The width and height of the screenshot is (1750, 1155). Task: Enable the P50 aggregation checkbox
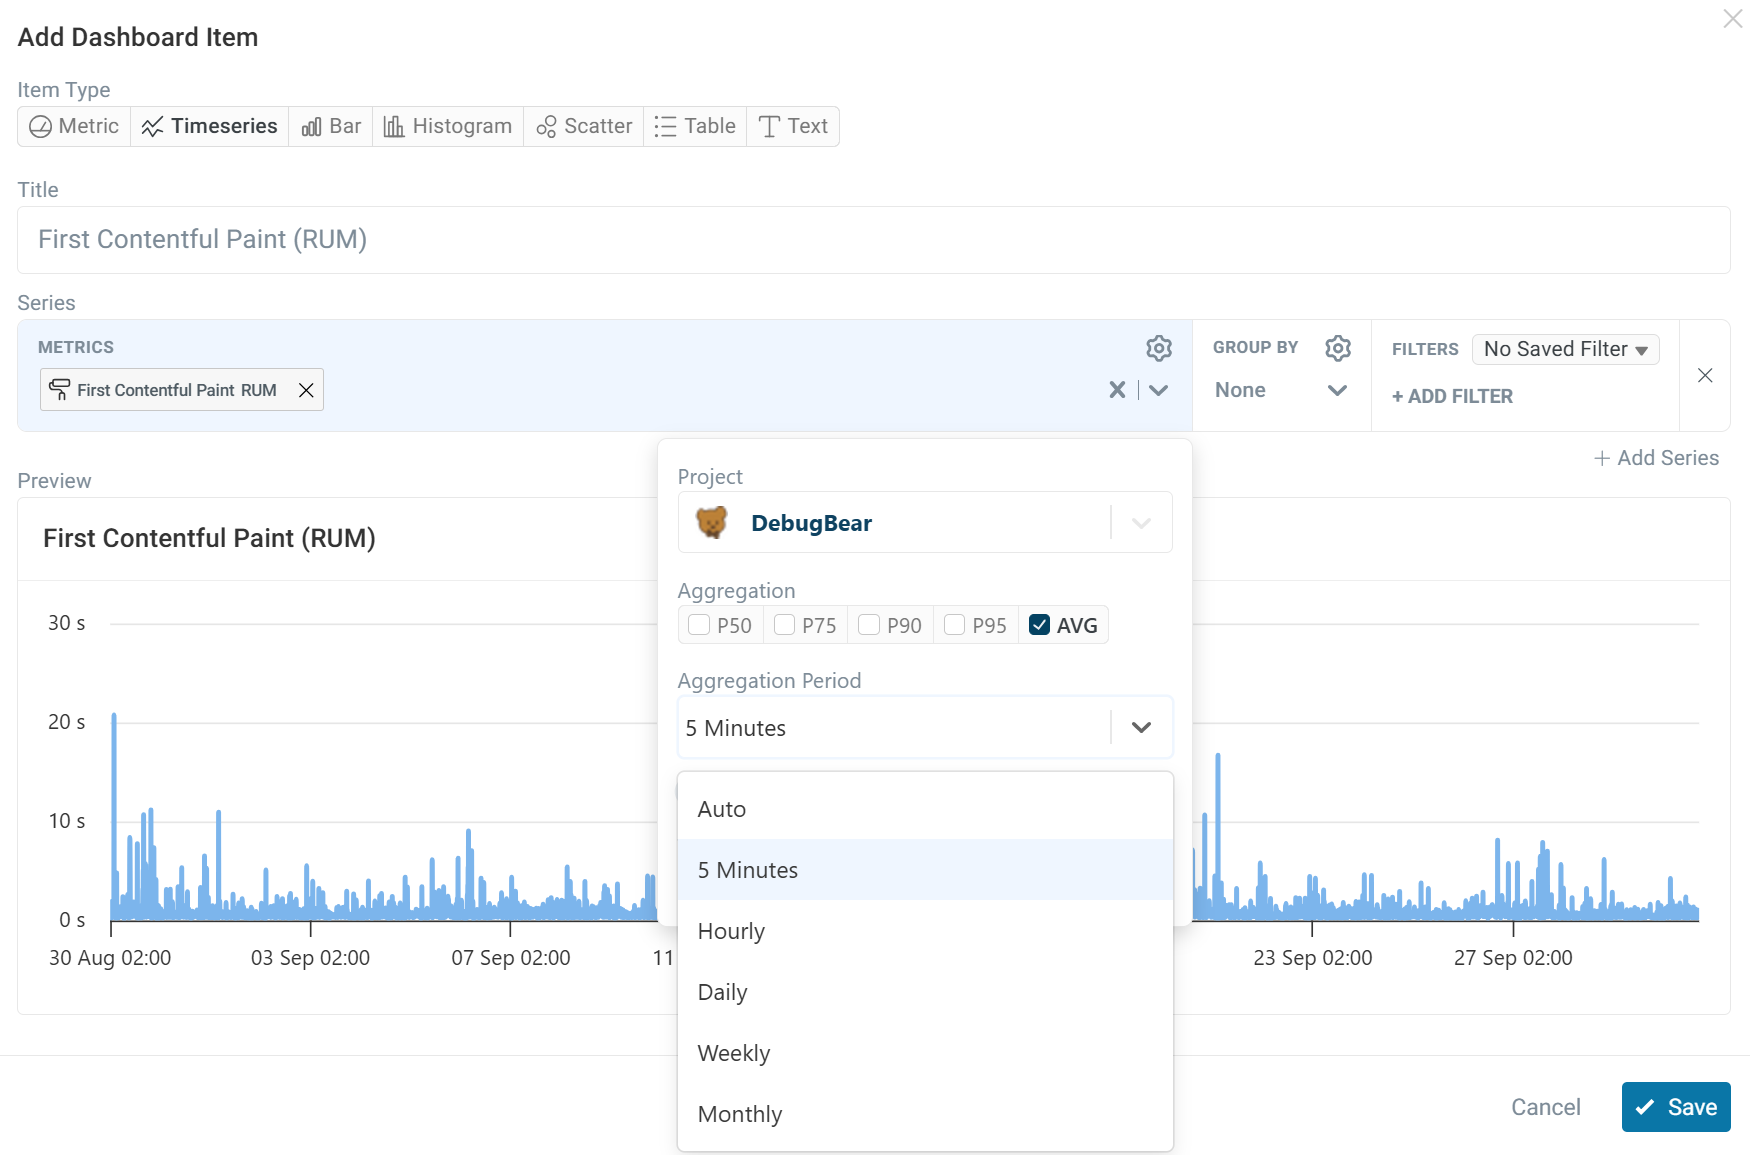point(699,625)
